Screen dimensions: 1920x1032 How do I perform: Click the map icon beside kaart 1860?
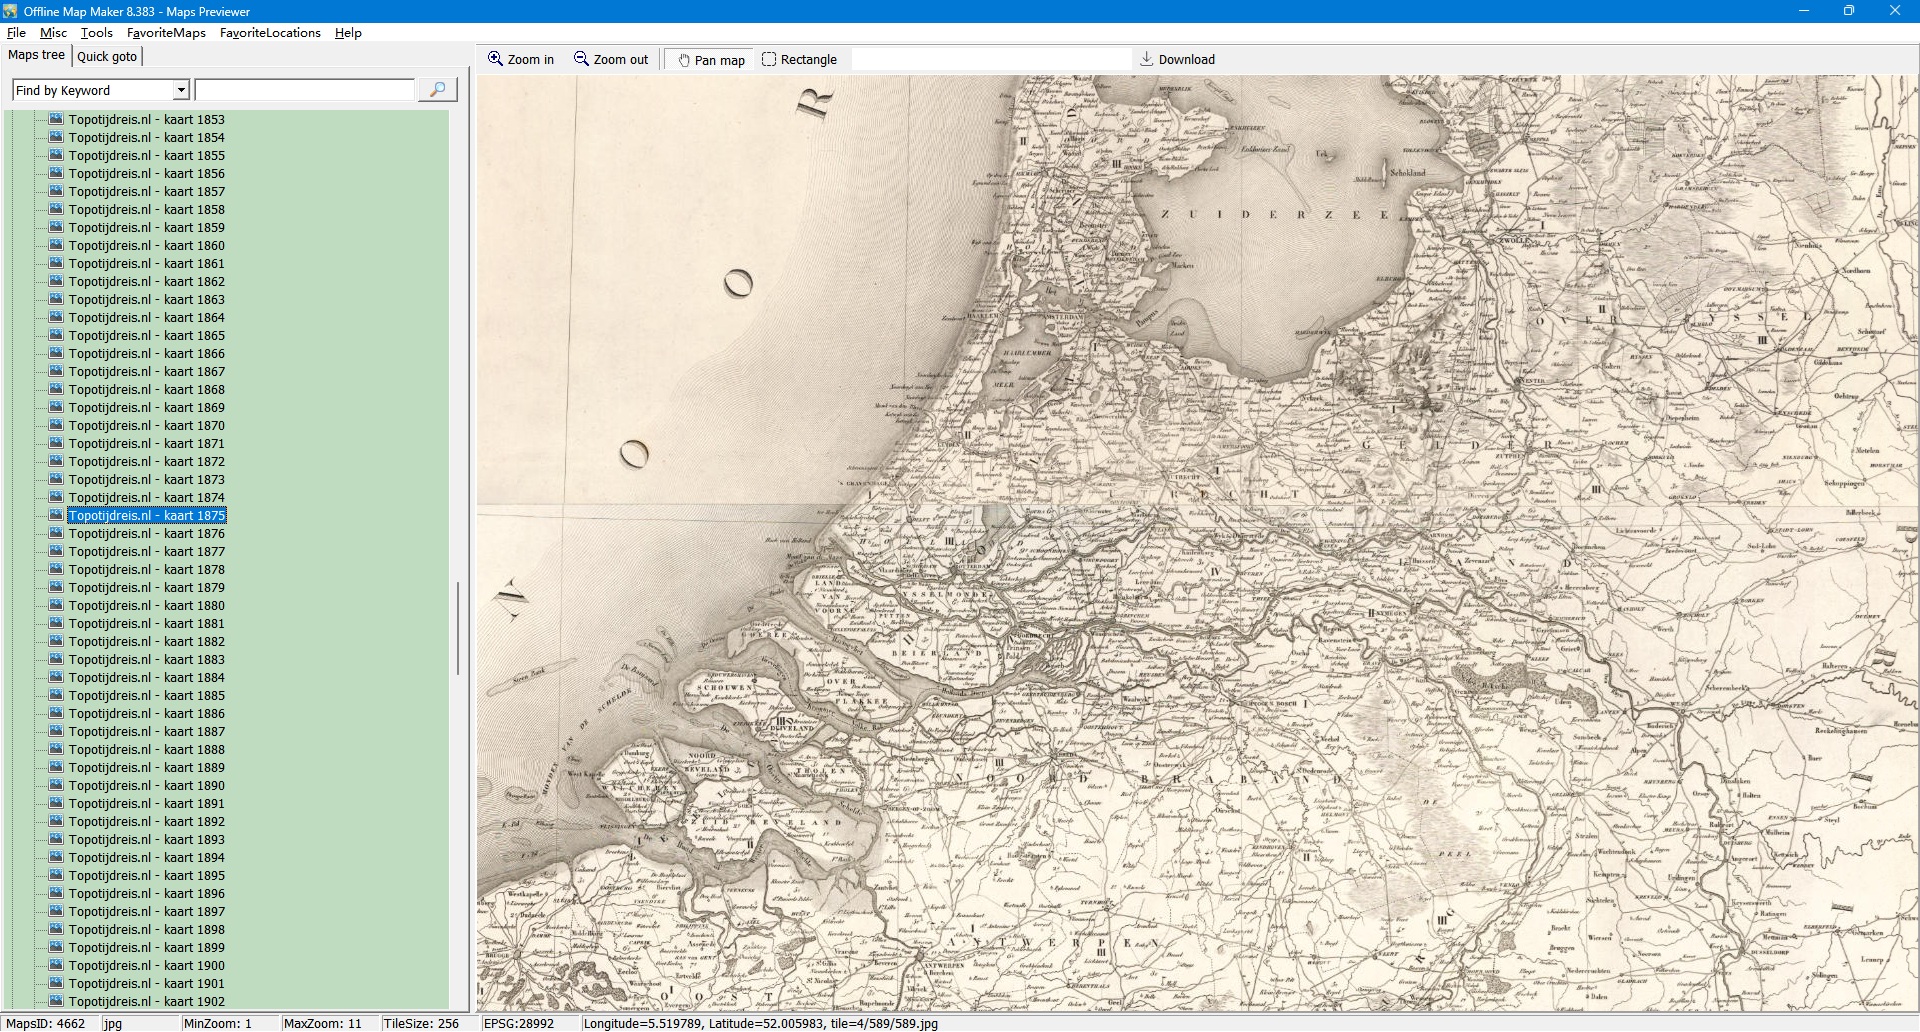(x=56, y=245)
